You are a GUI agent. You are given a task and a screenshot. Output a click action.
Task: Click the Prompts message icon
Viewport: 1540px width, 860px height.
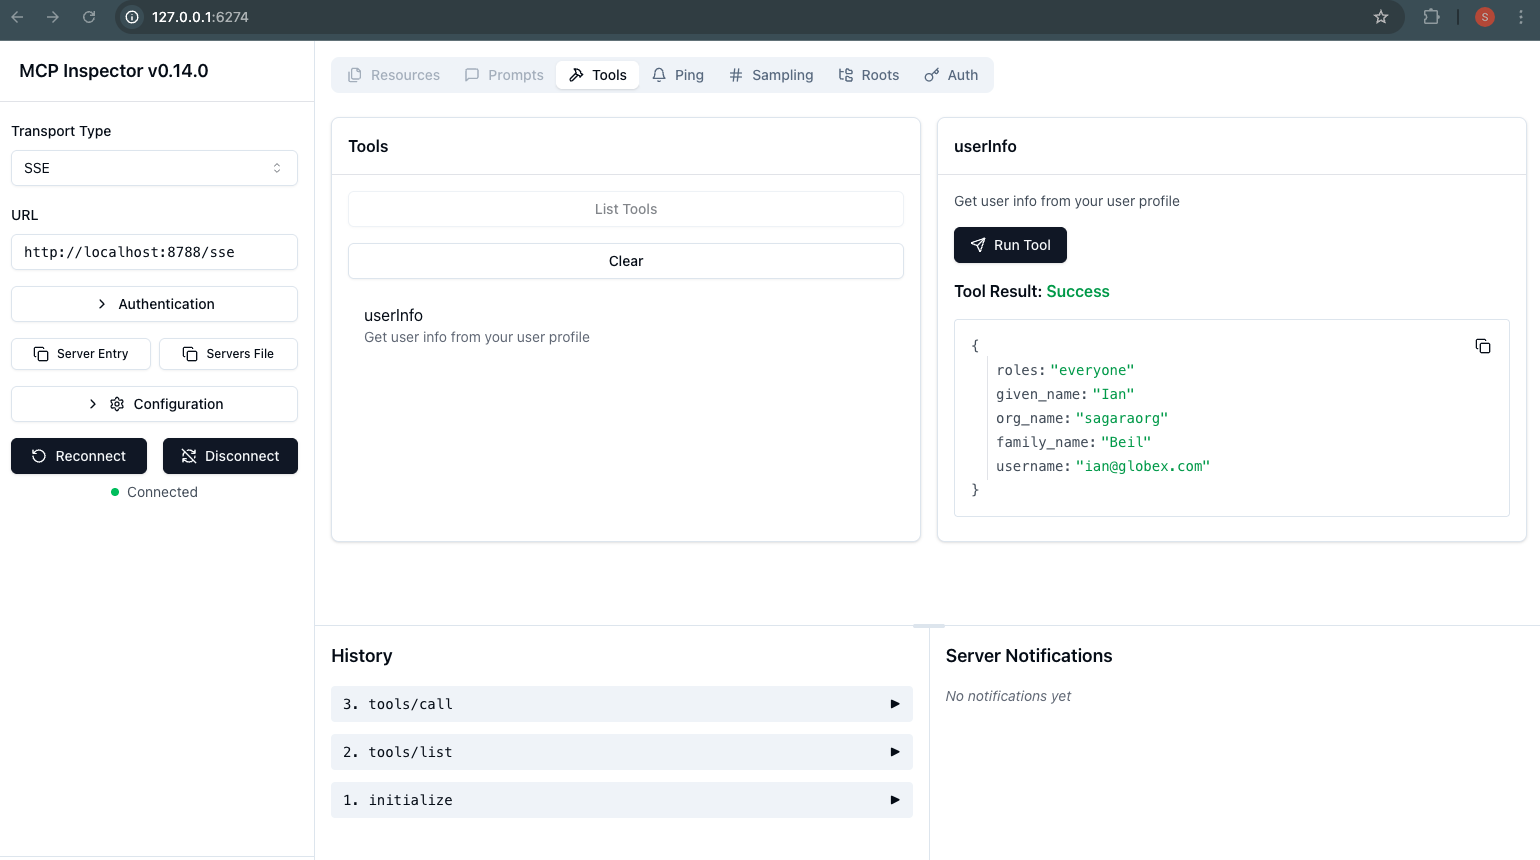(472, 75)
